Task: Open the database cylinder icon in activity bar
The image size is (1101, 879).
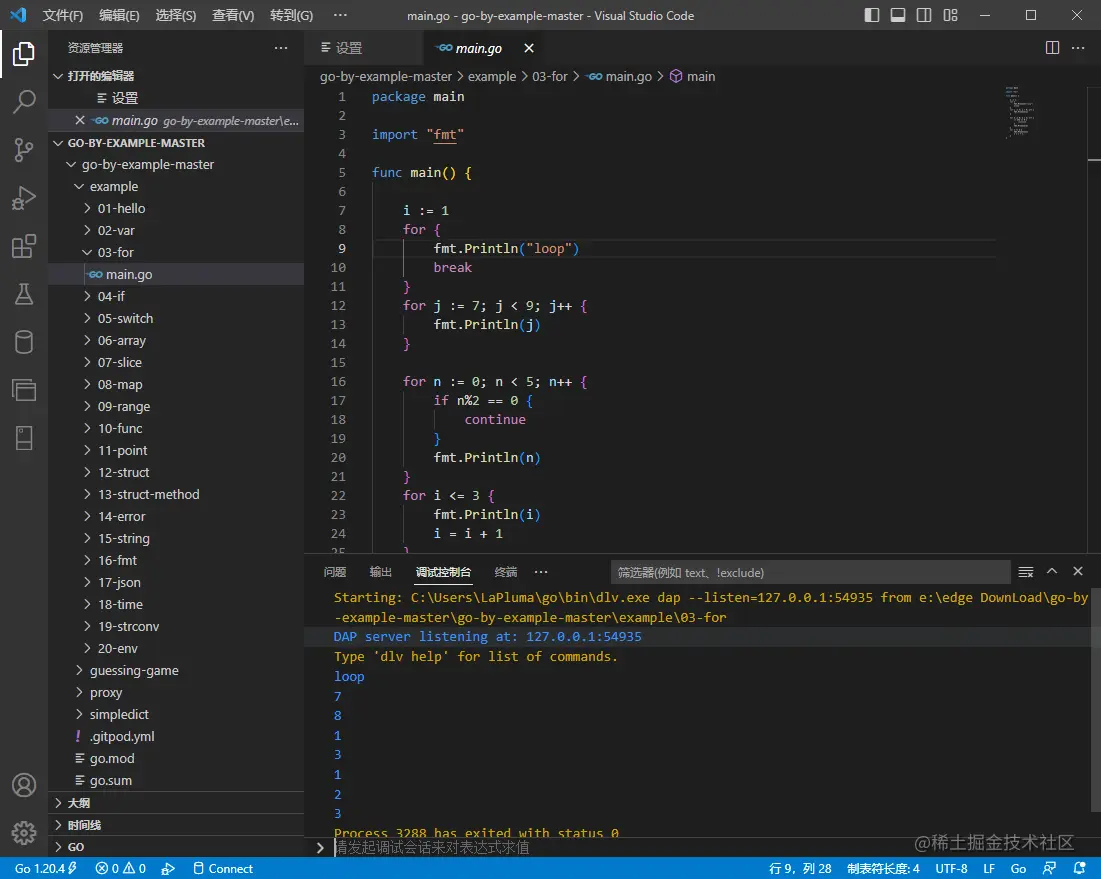Action: [x=24, y=342]
